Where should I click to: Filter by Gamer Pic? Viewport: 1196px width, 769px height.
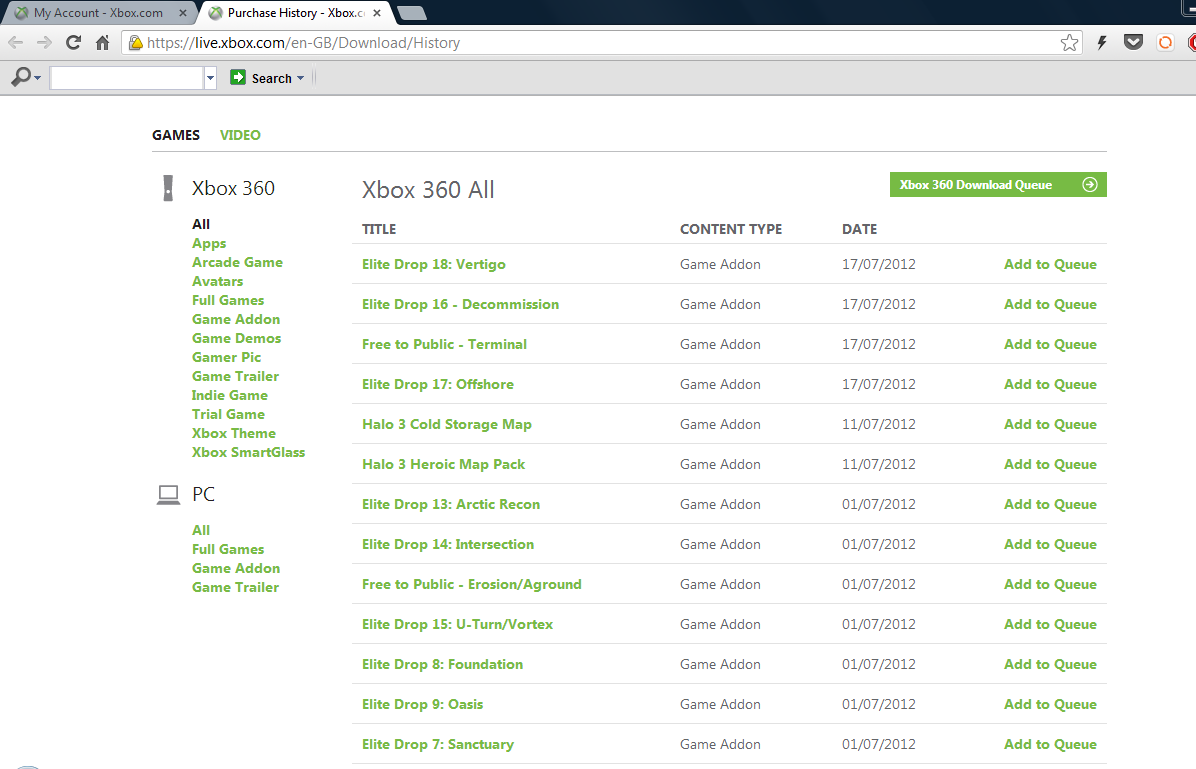click(227, 357)
